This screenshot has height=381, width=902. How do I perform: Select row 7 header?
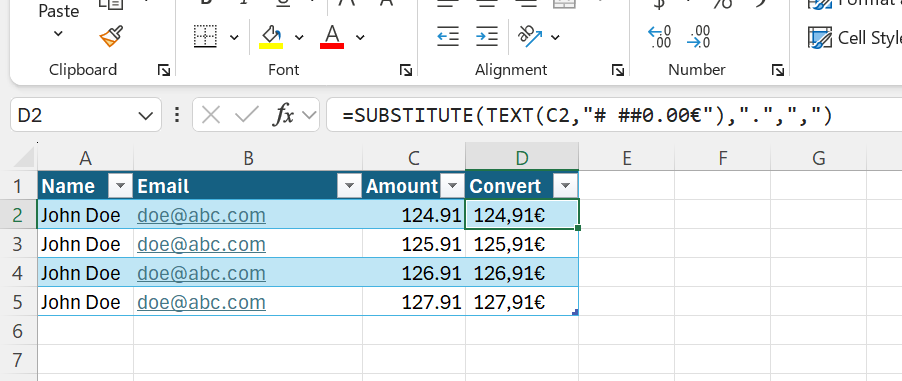coord(18,360)
